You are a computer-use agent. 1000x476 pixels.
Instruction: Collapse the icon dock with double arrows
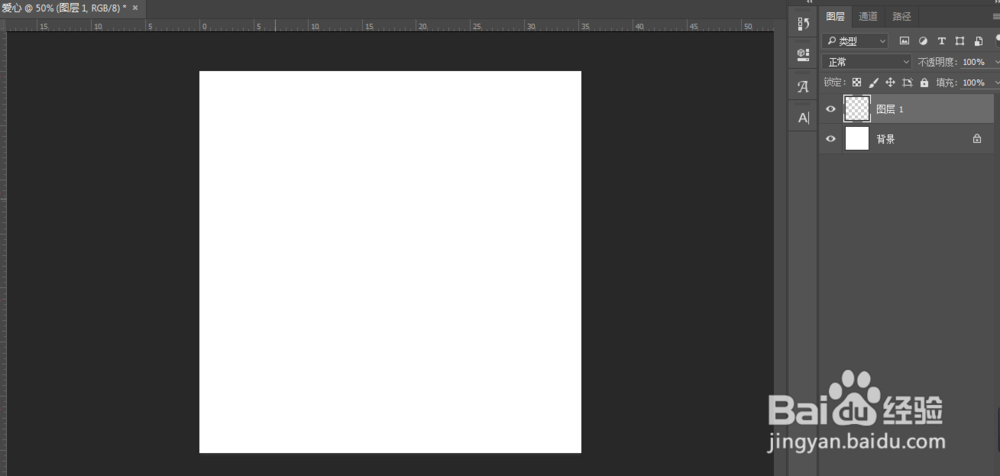coord(810,2)
